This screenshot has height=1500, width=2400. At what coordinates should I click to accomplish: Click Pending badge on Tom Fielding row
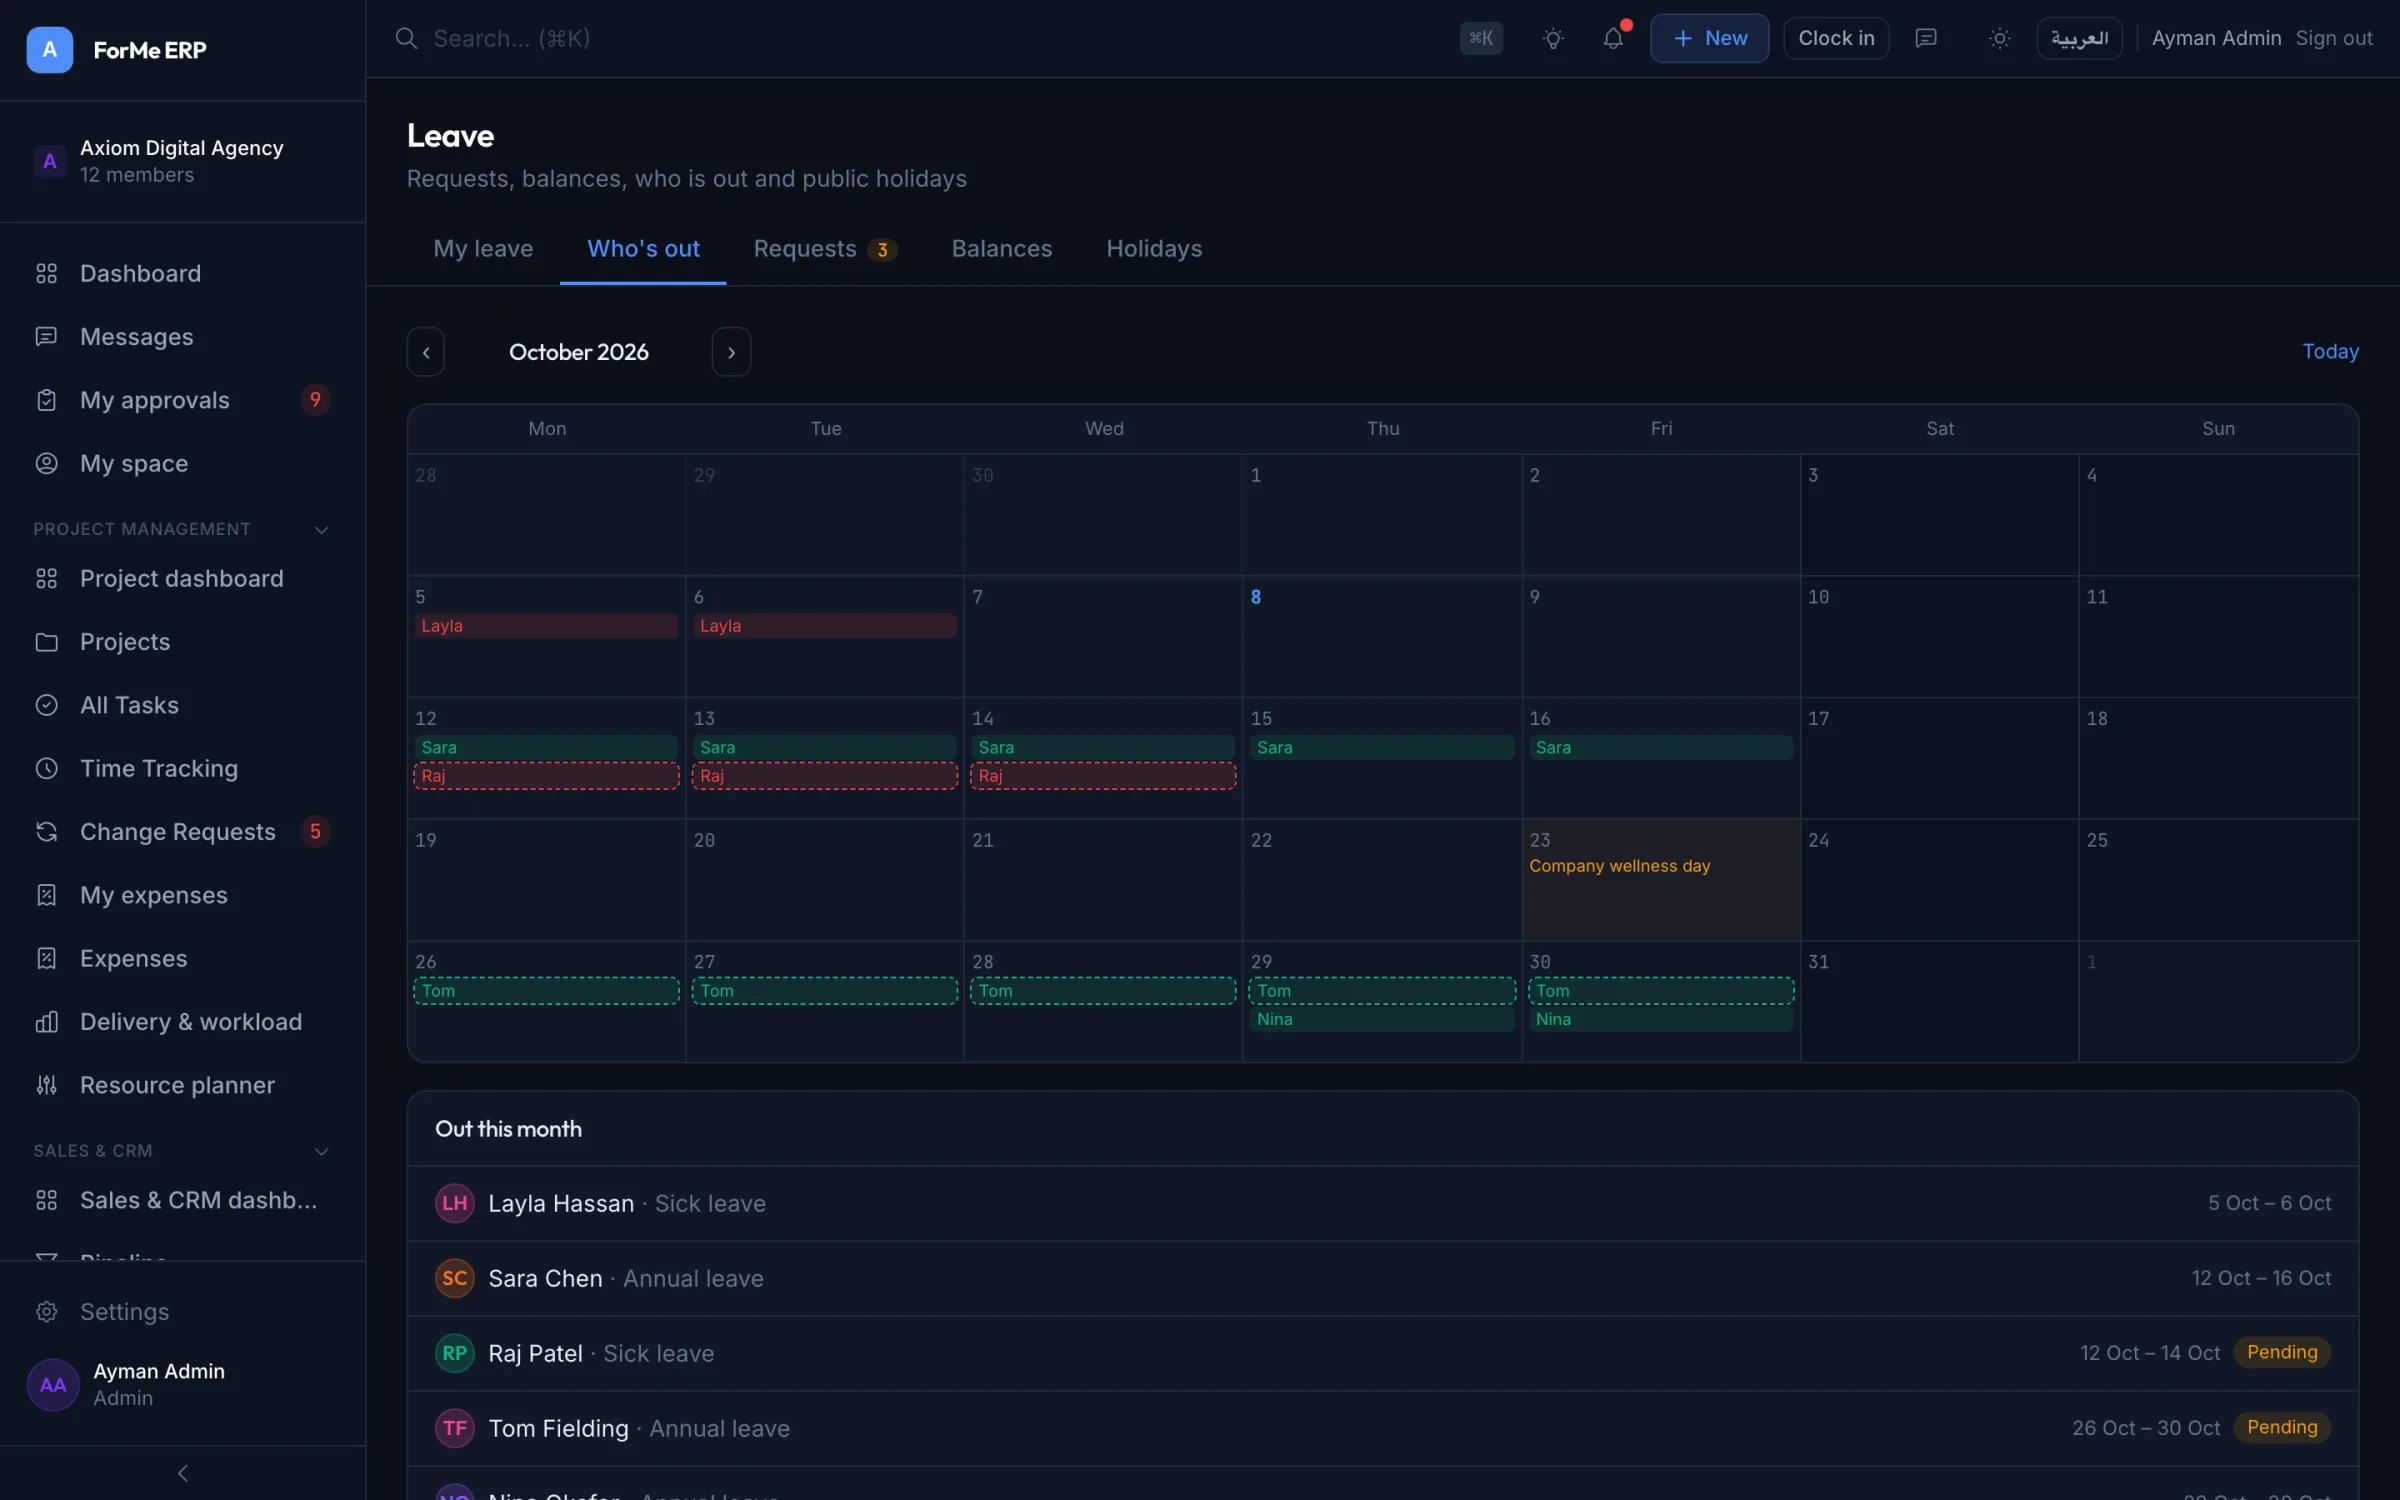[x=2282, y=1427]
